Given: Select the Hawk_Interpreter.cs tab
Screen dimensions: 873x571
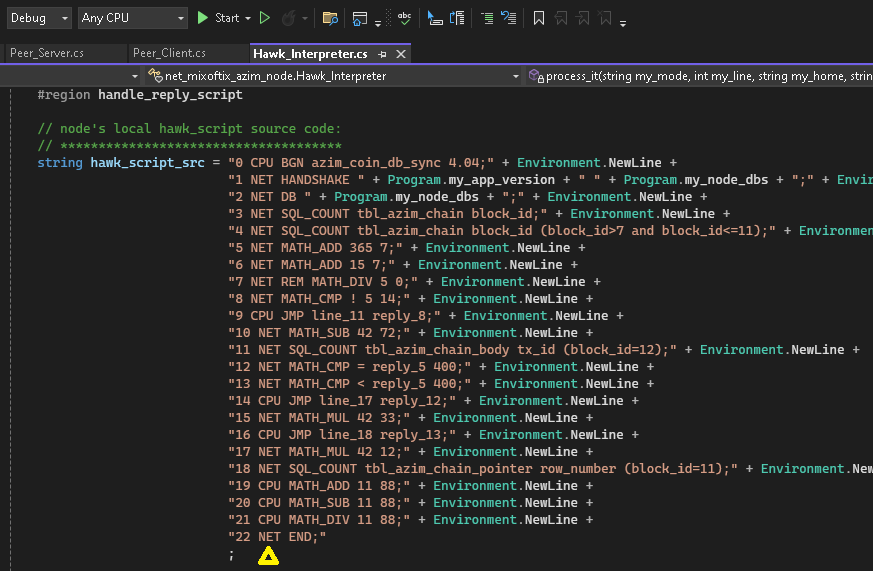Looking at the screenshot, I should point(310,54).
